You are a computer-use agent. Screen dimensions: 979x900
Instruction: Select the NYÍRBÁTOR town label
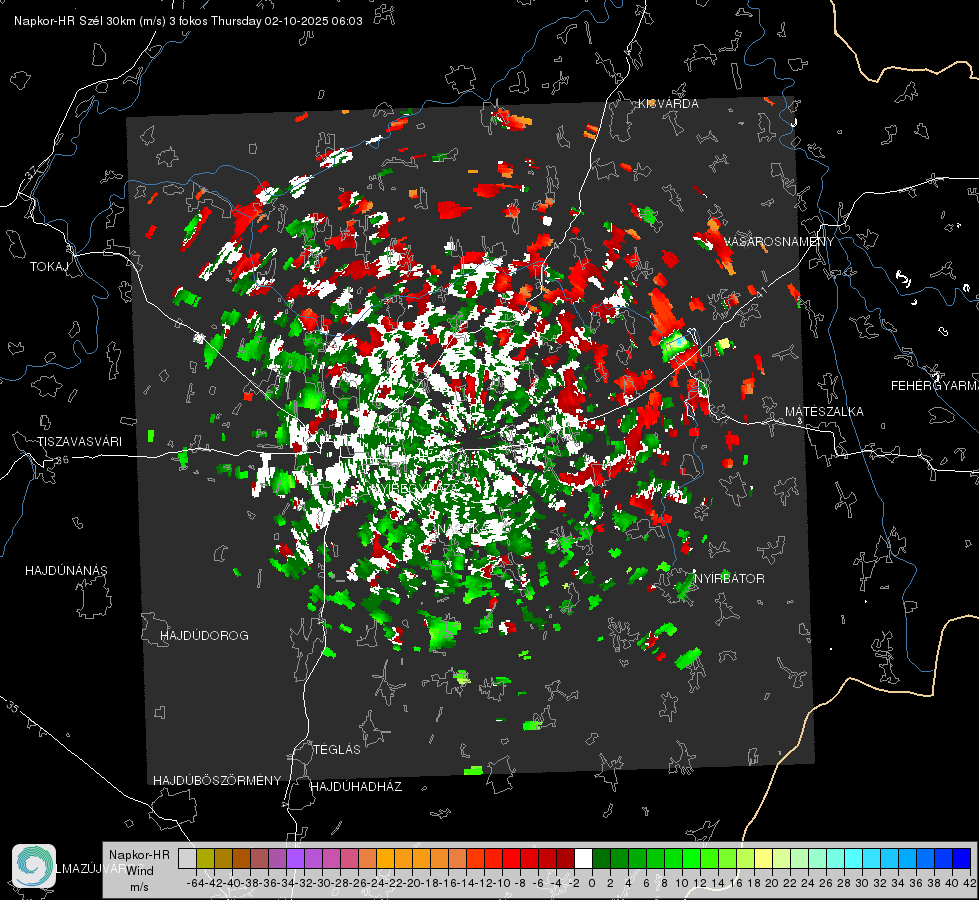[x=730, y=578]
